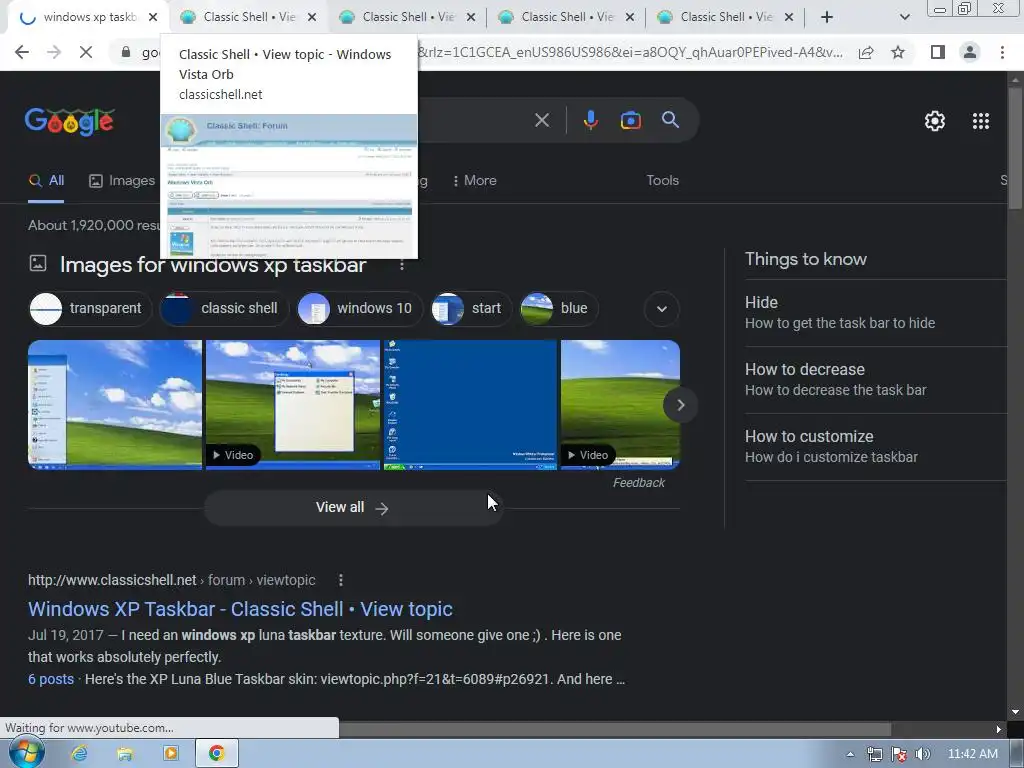Start voice search with microphone
Image resolution: width=1024 pixels, height=768 pixels.
click(590, 120)
